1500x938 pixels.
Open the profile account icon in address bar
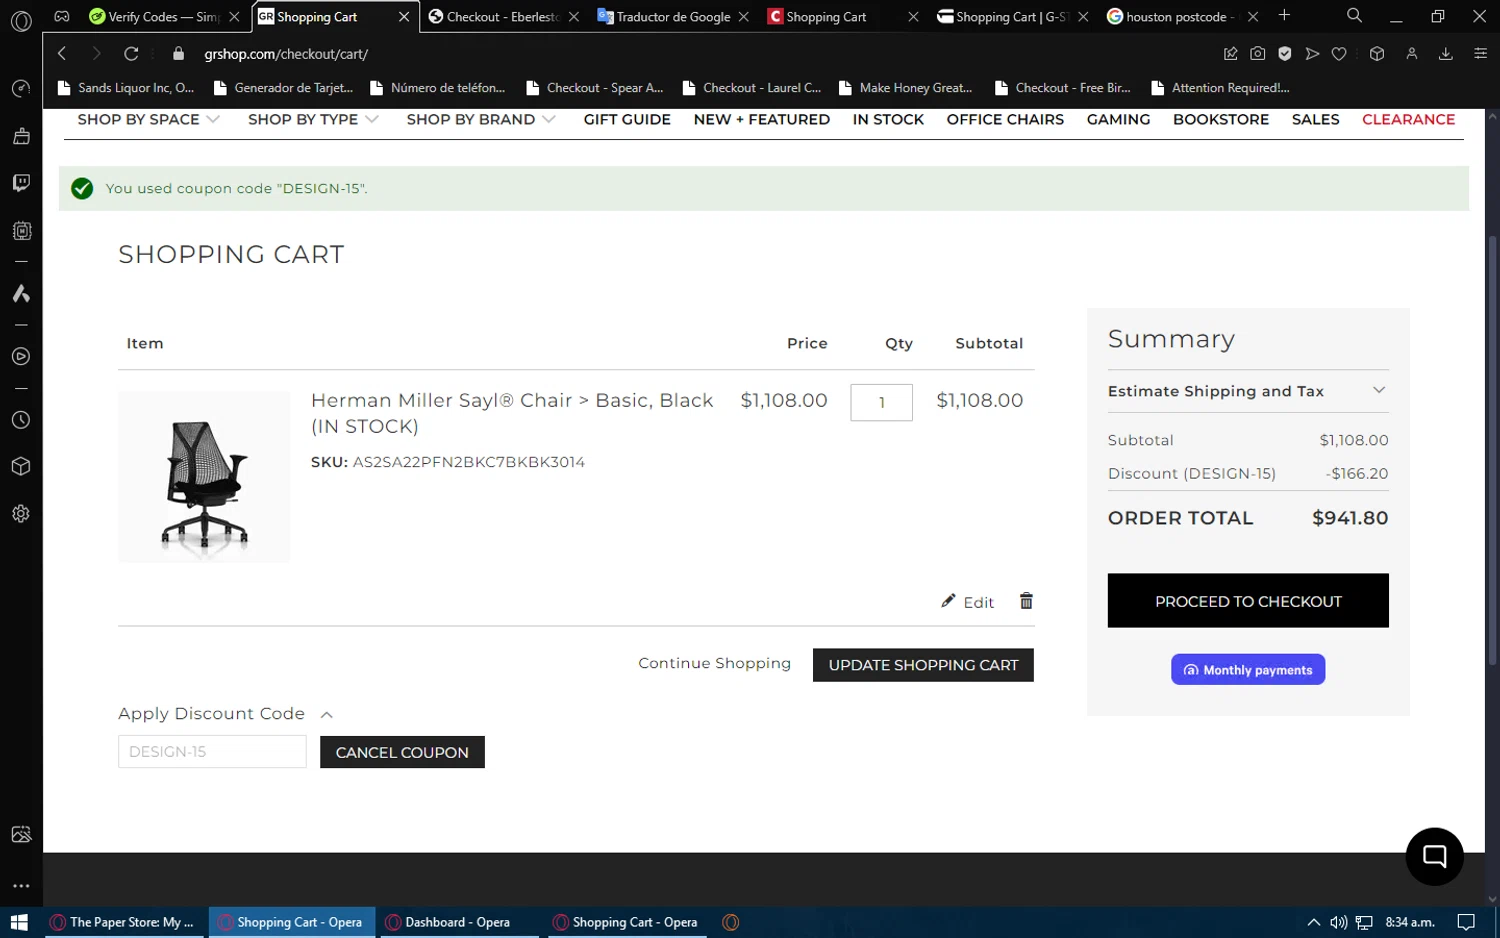[1412, 54]
